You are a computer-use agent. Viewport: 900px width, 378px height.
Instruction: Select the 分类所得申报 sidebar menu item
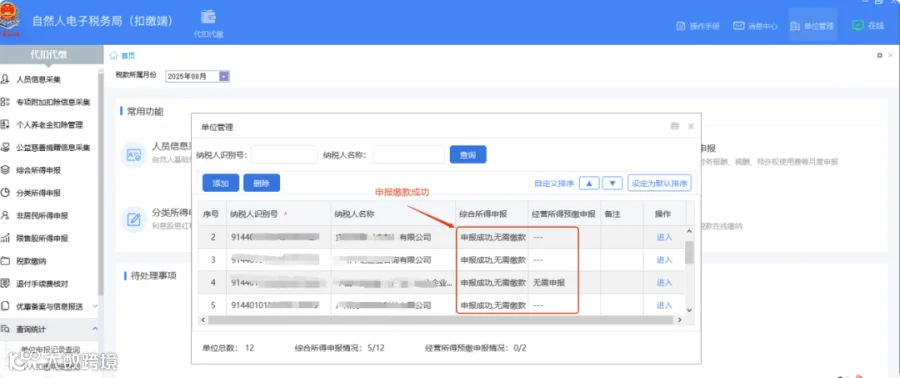pyautogui.click(x=38, y=193)
